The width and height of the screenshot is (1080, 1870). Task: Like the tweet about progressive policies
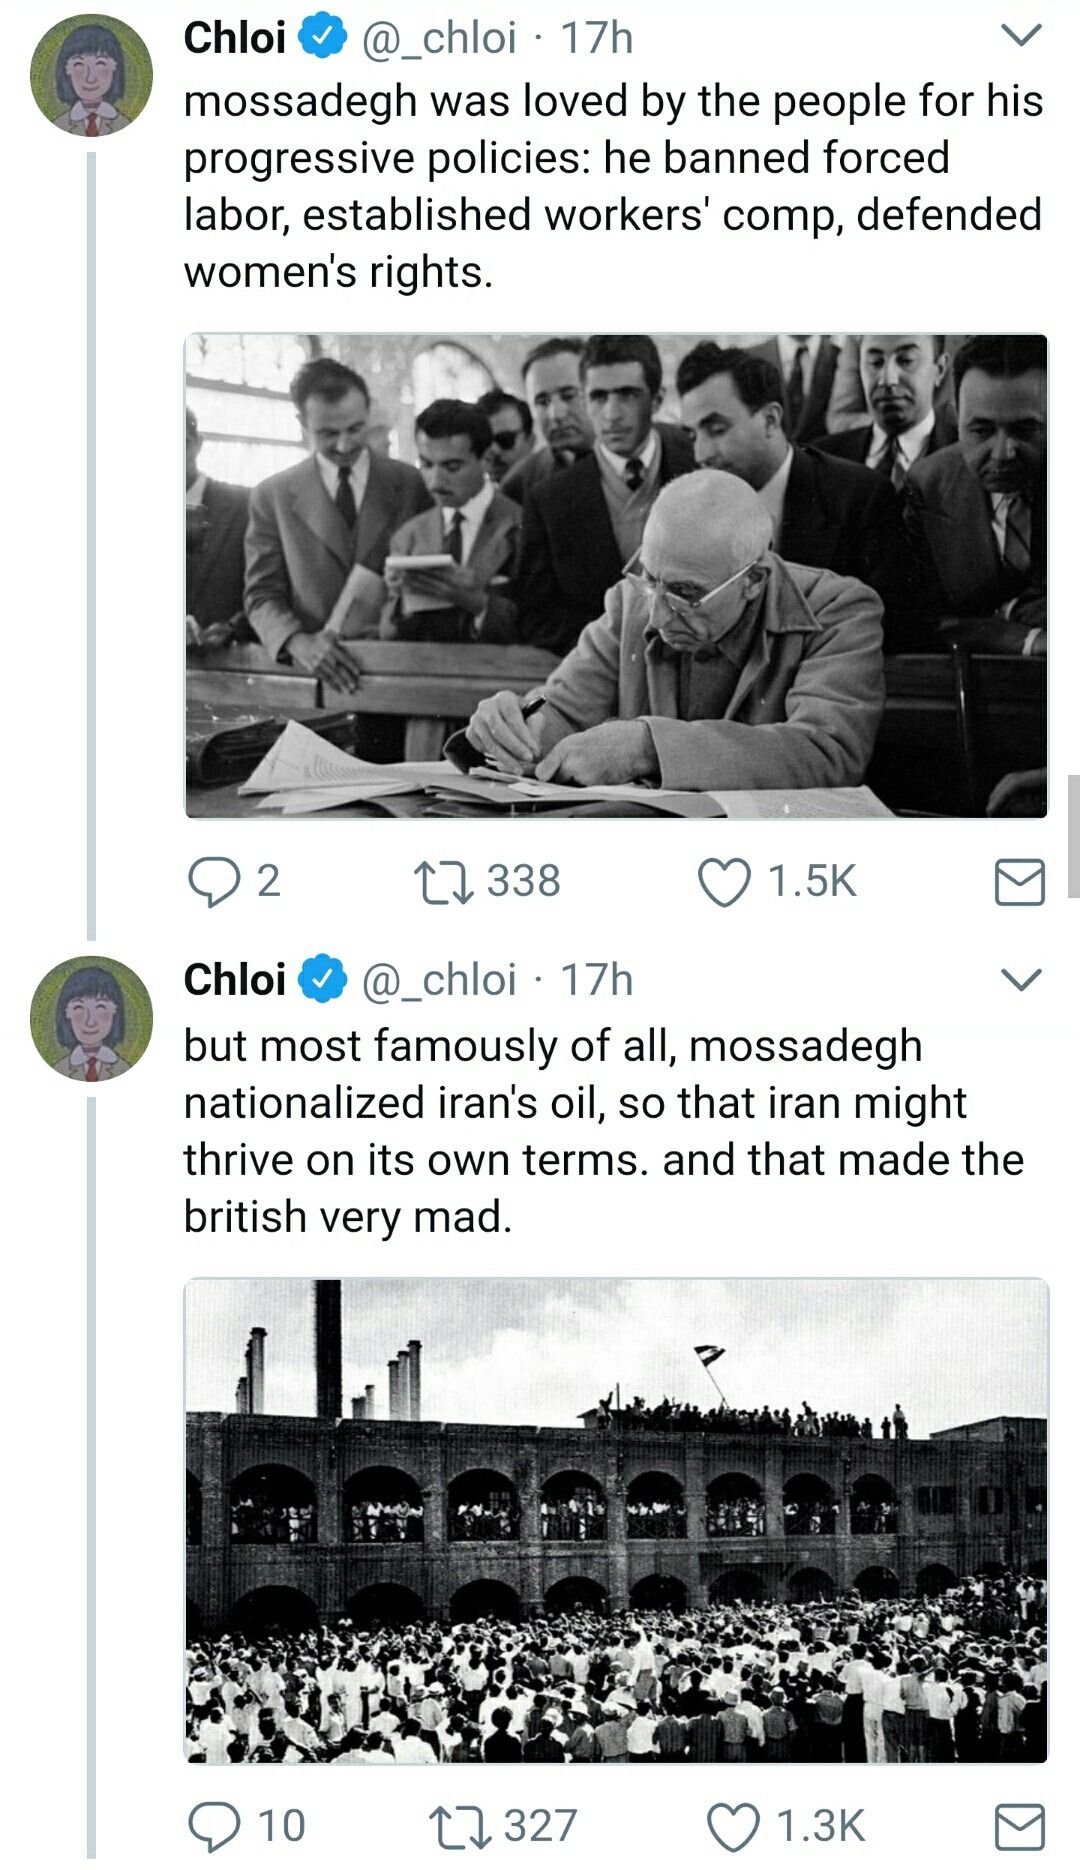724,882
